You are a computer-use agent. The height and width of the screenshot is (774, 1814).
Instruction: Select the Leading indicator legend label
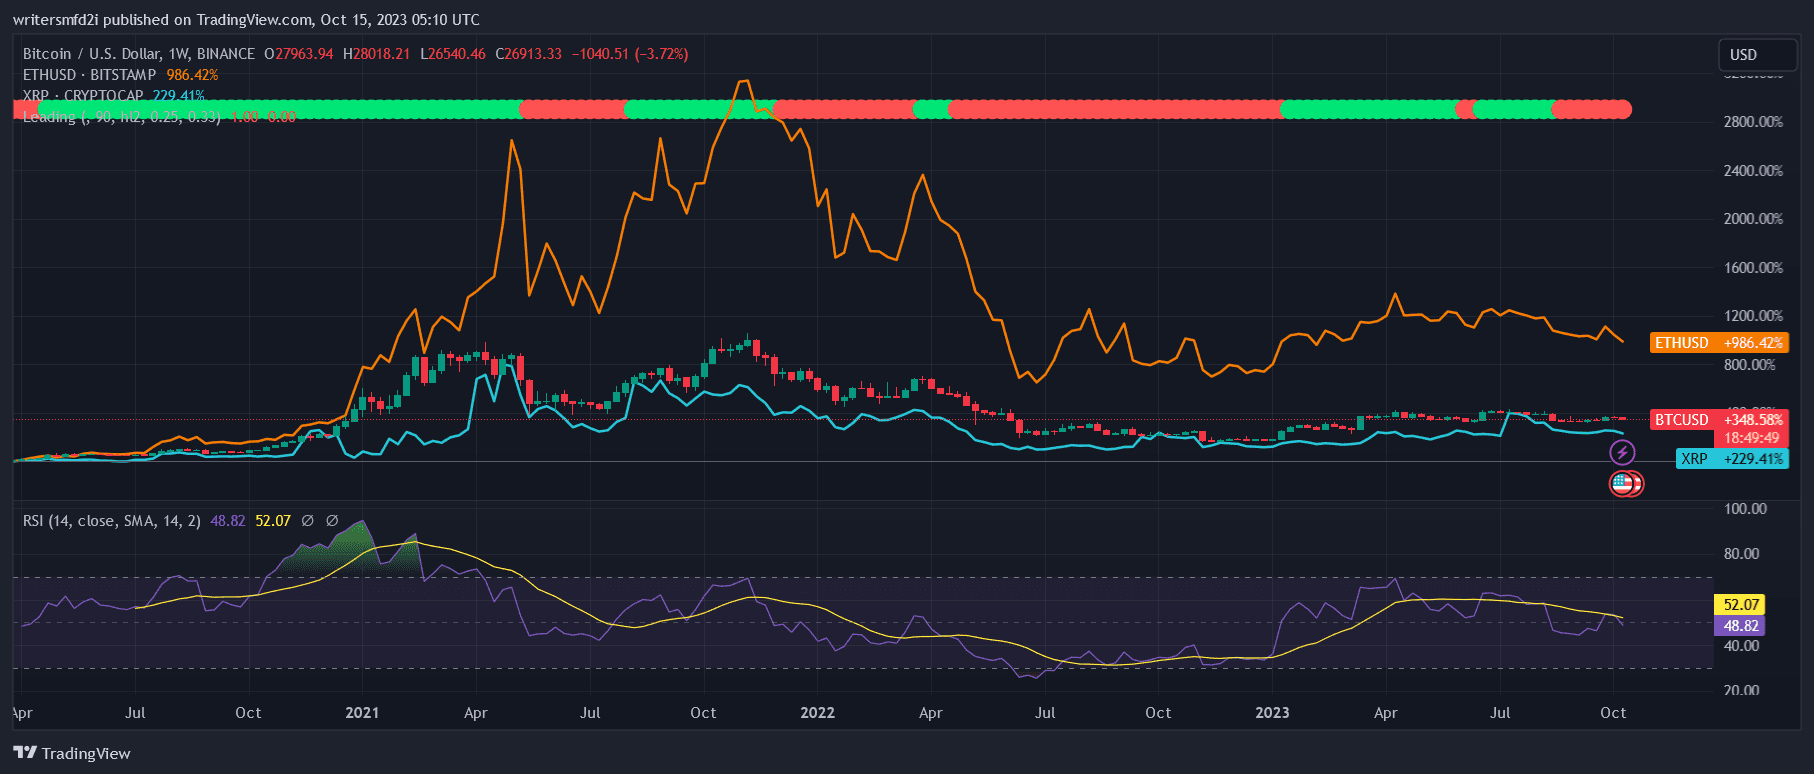120,117
